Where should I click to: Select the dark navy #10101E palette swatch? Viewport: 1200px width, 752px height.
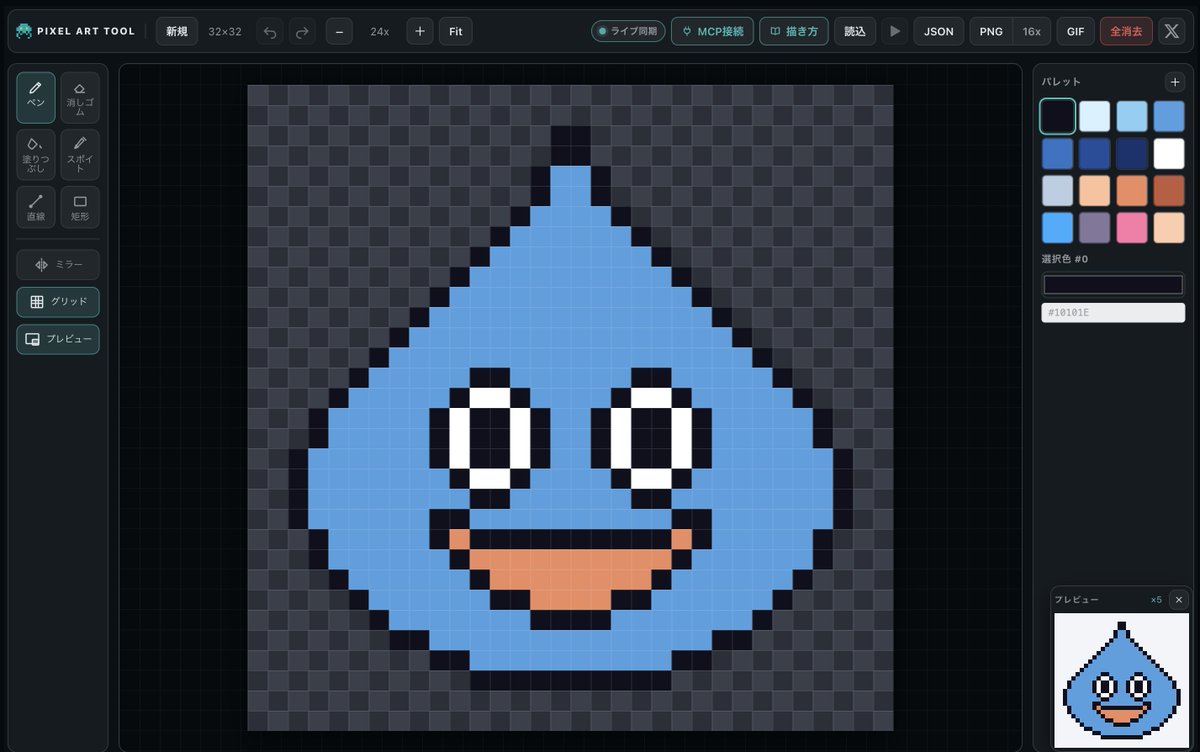(x=1058, y=116)
